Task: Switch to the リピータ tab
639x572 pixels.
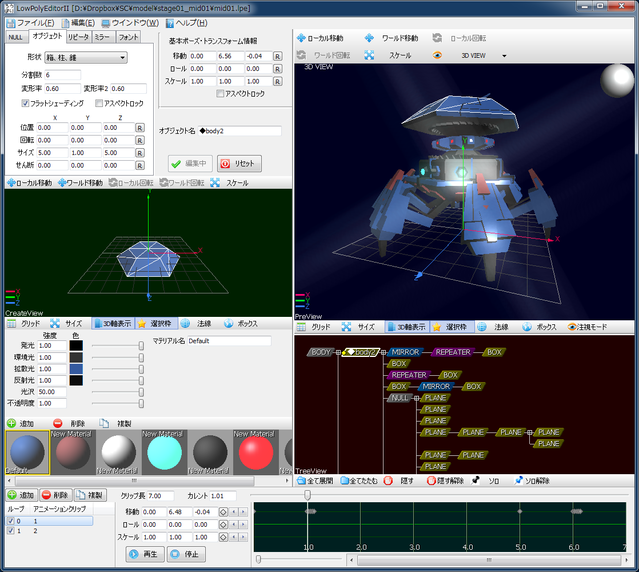Action: click(x=78, y=37)
